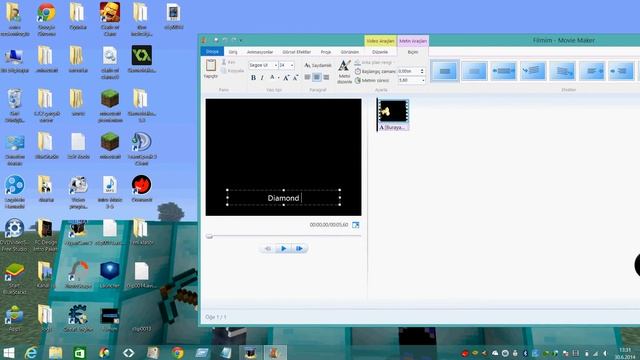Open the Saydamlık transparency control
The image size is (640, 360).
[x=318, y=65]
